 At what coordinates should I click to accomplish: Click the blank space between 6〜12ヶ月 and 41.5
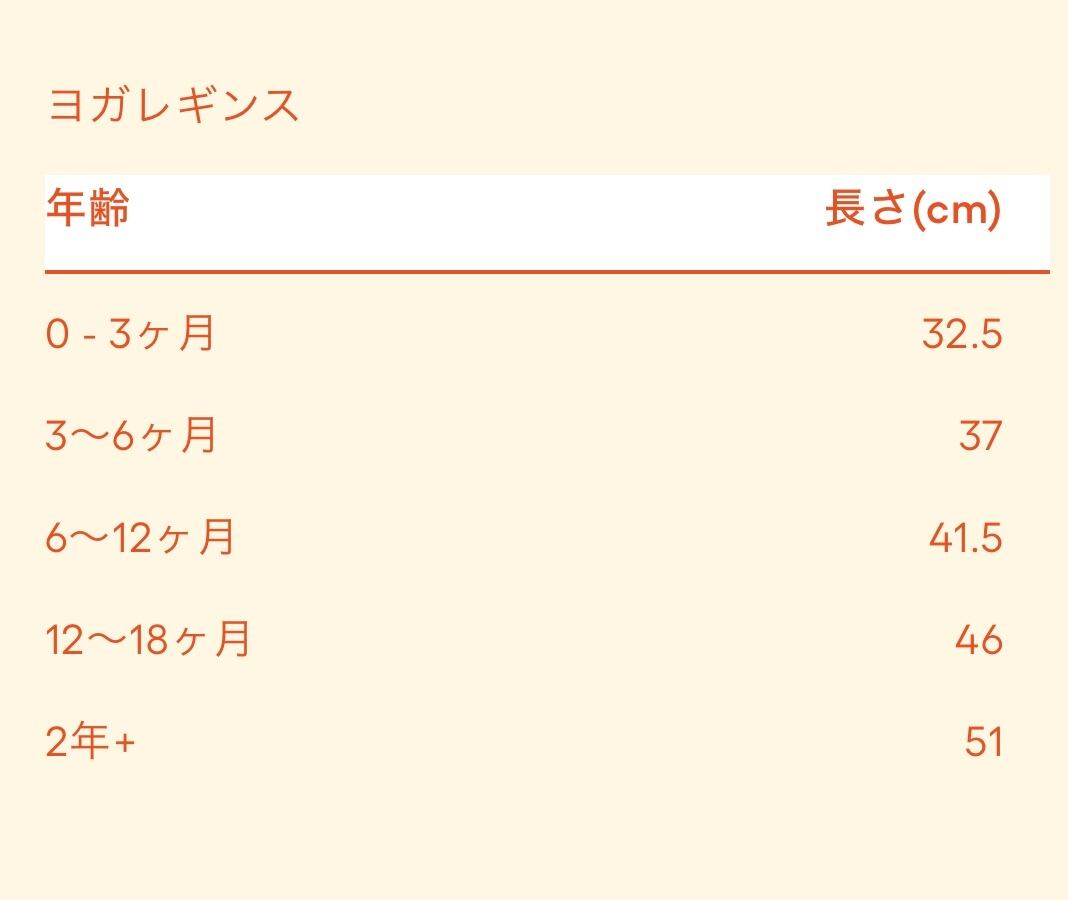point(580,538)
